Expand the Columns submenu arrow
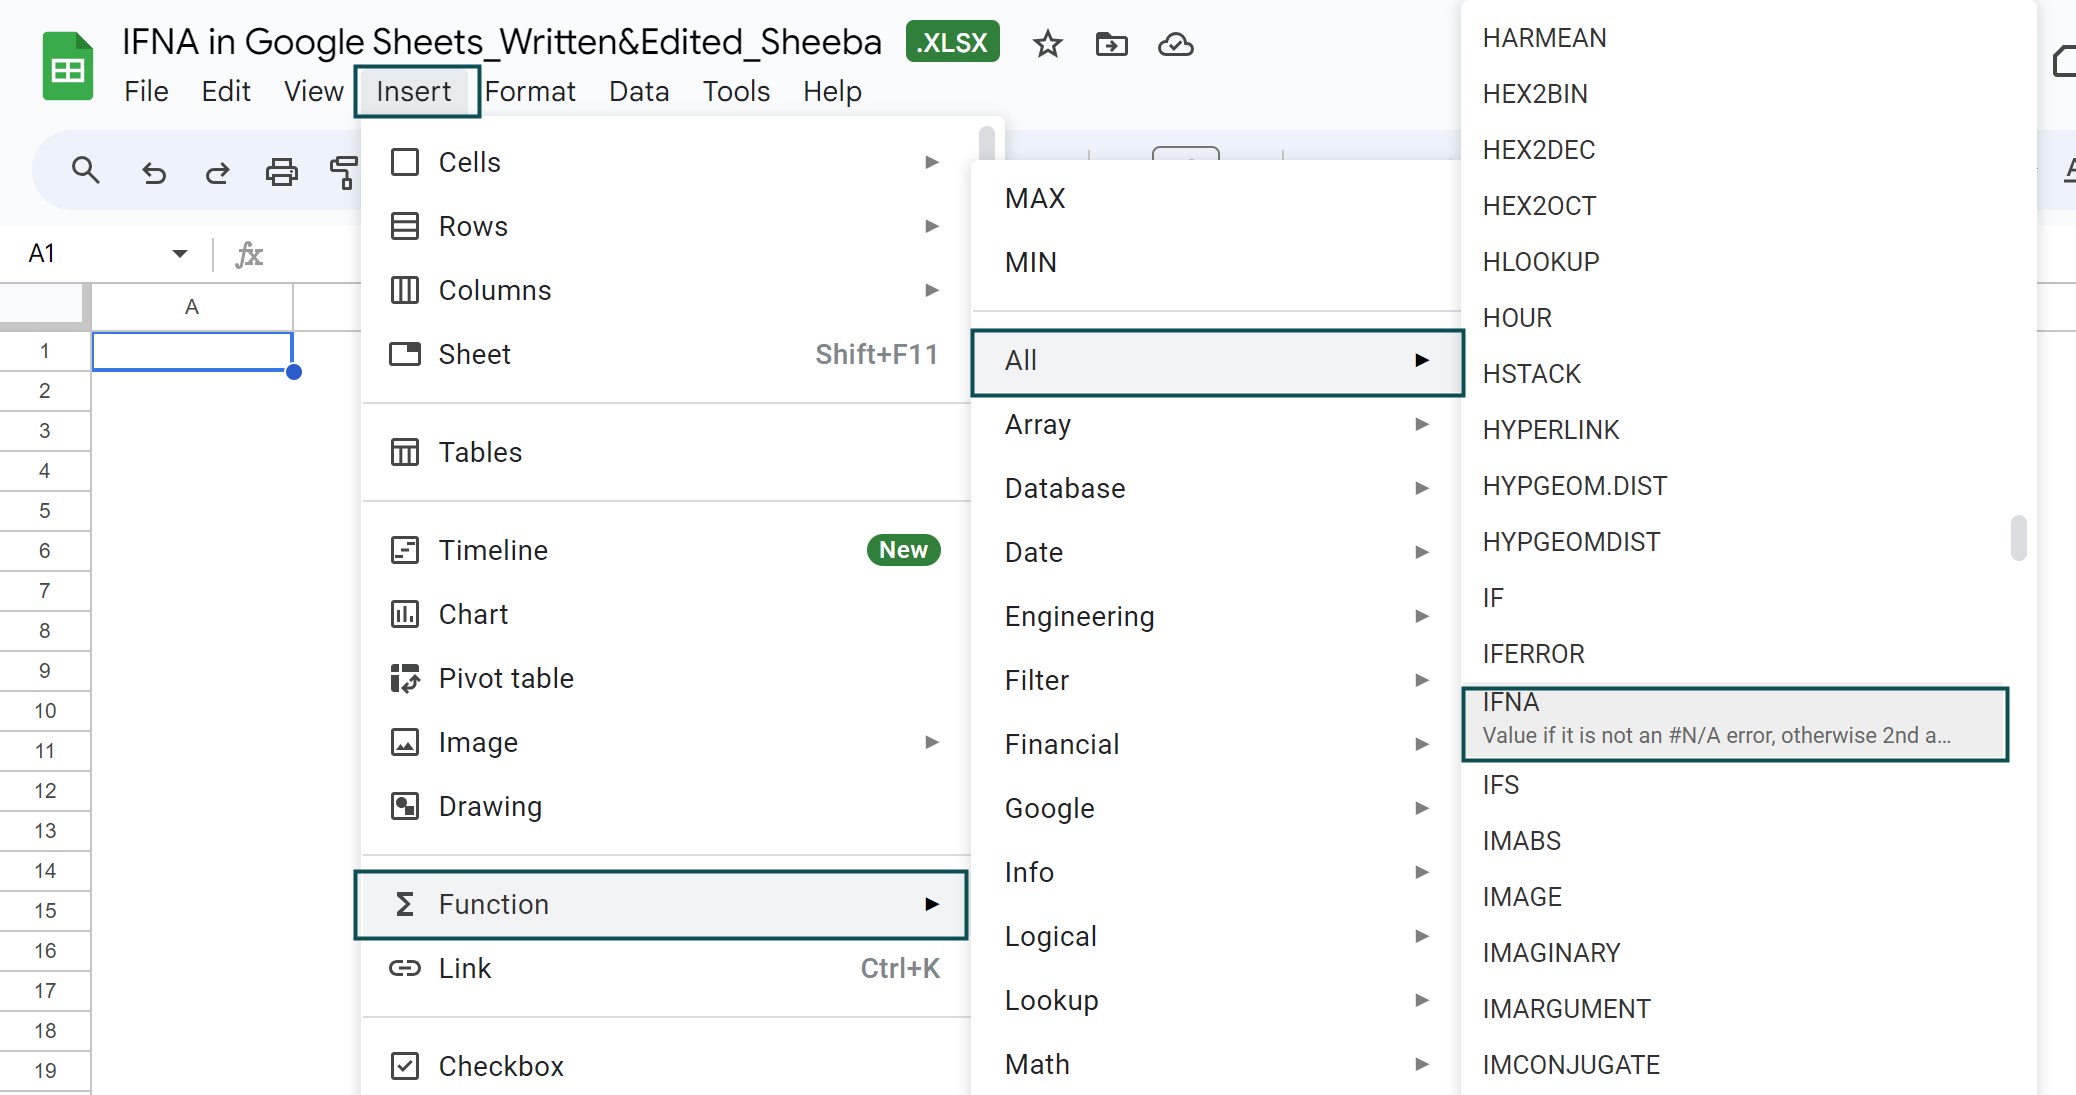The image size is (2076, 1095). tap(932, 290)
